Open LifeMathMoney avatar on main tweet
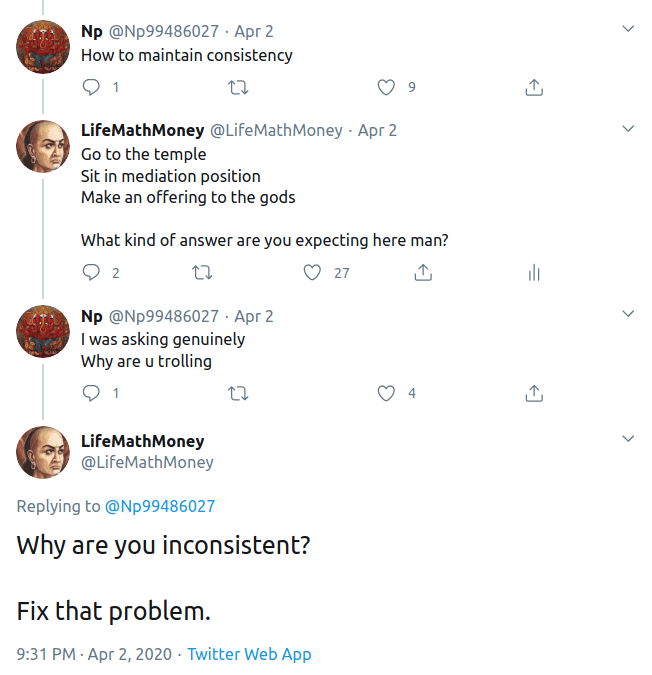652x675 pixels. click(x=42, y=451)
